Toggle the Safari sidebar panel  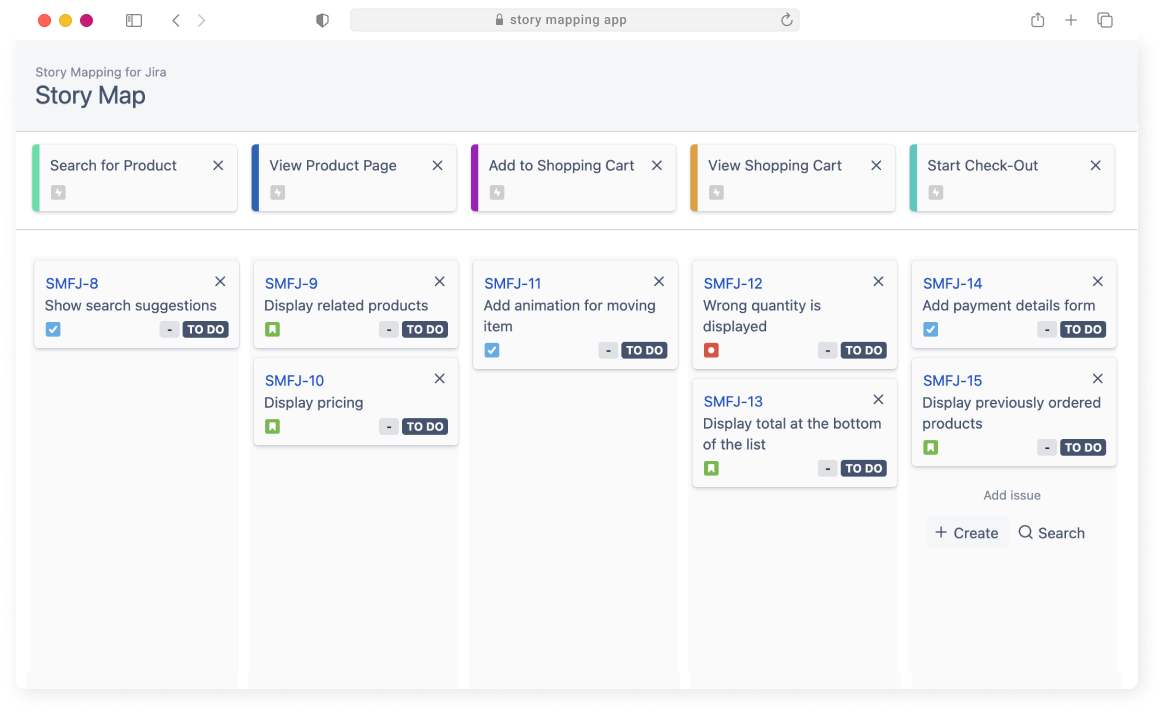click(133, 19)
